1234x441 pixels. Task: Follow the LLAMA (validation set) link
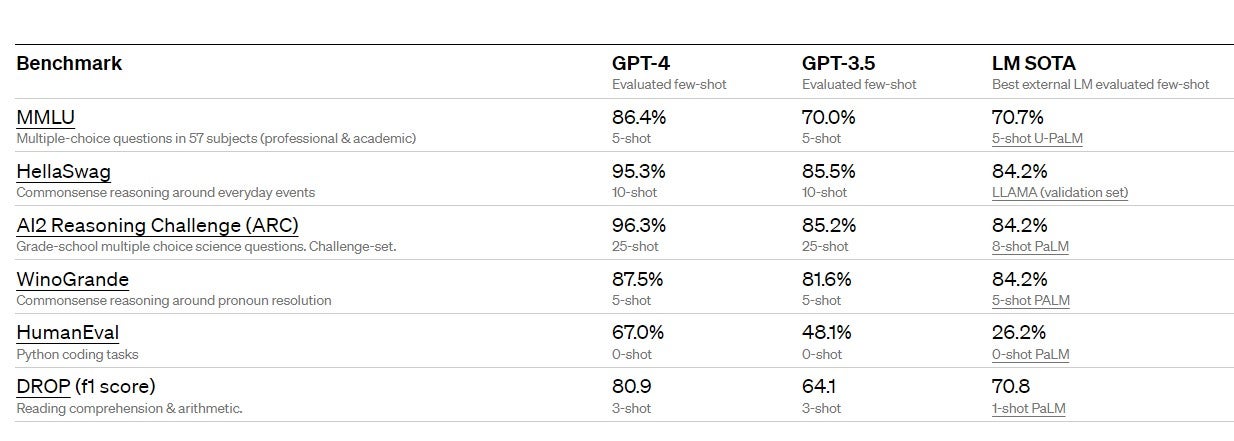pos(1060,193)
